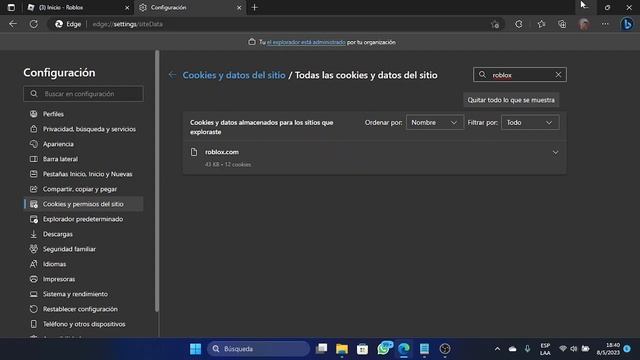
Task: Open OneDrive cloud tray icon
Action: pyautogui.click(x=513, y=349)
